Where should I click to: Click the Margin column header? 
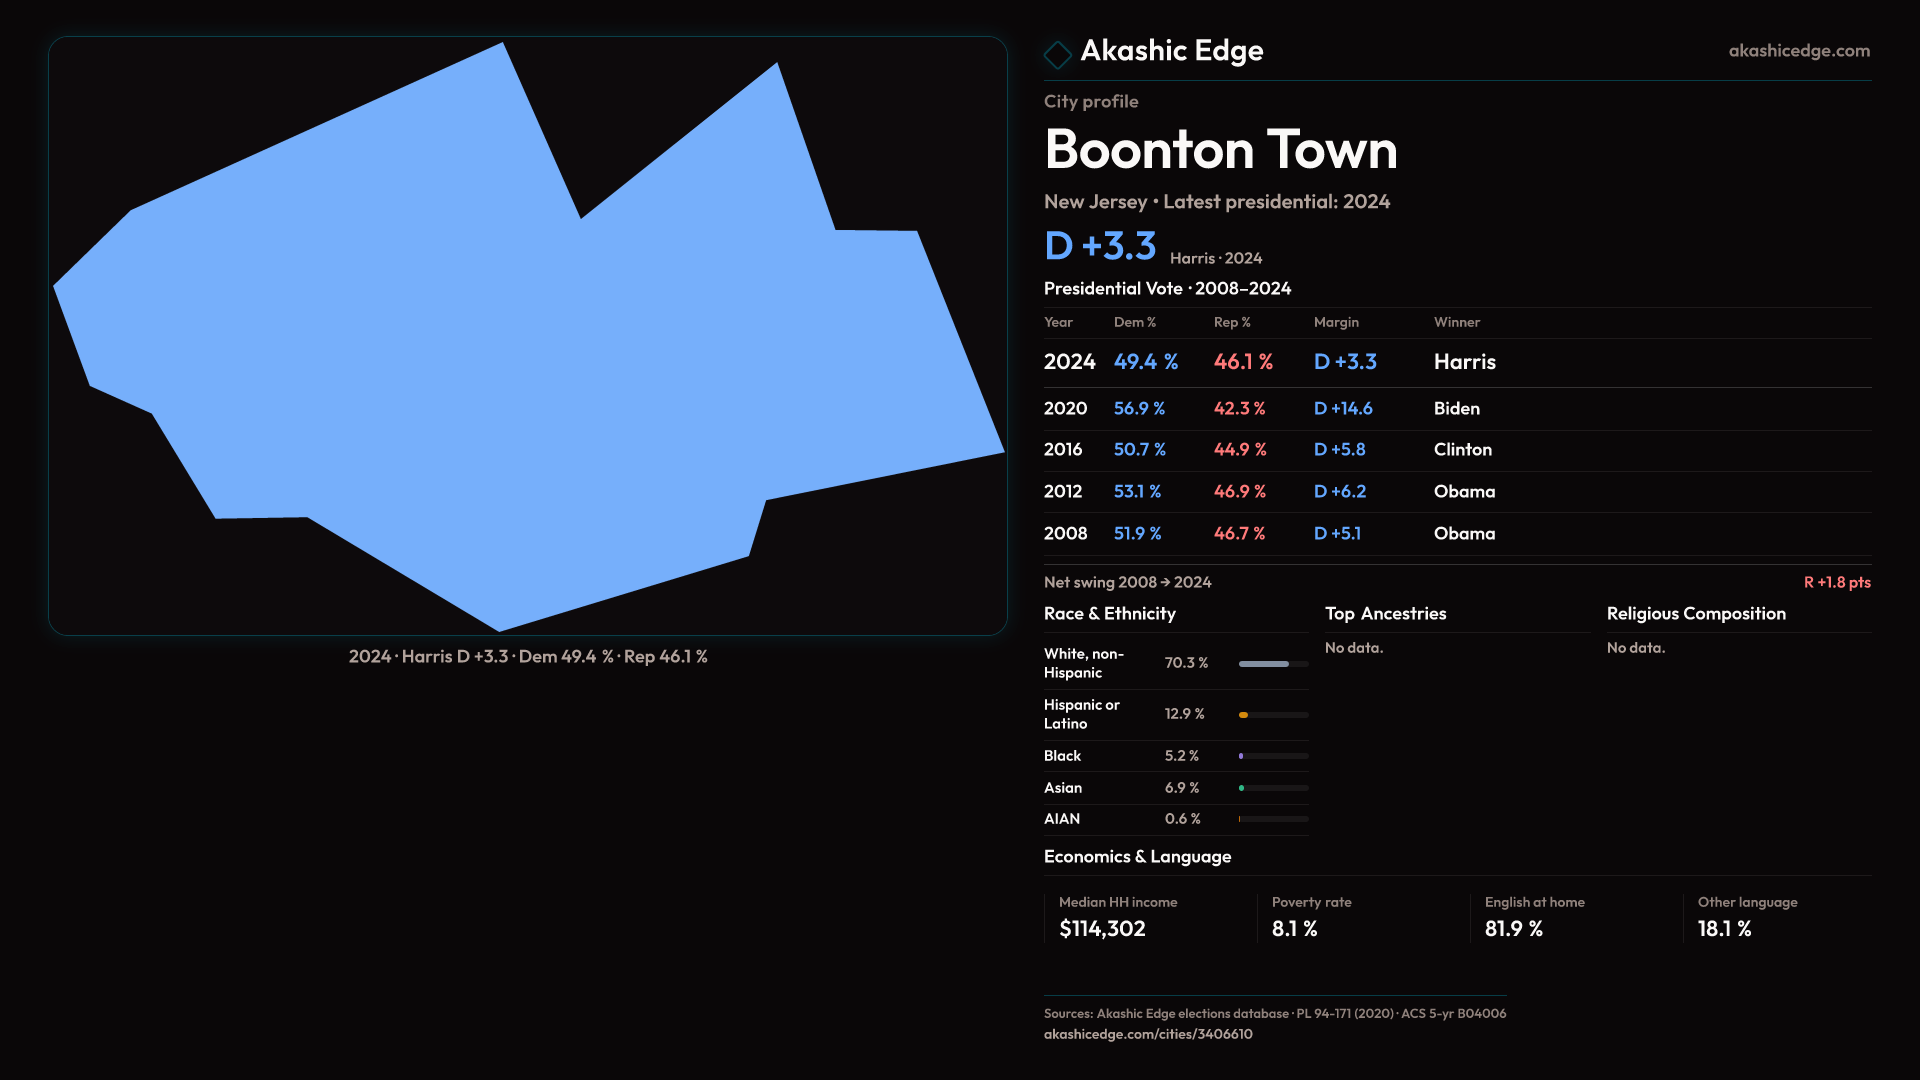[x=1336, y=322]
